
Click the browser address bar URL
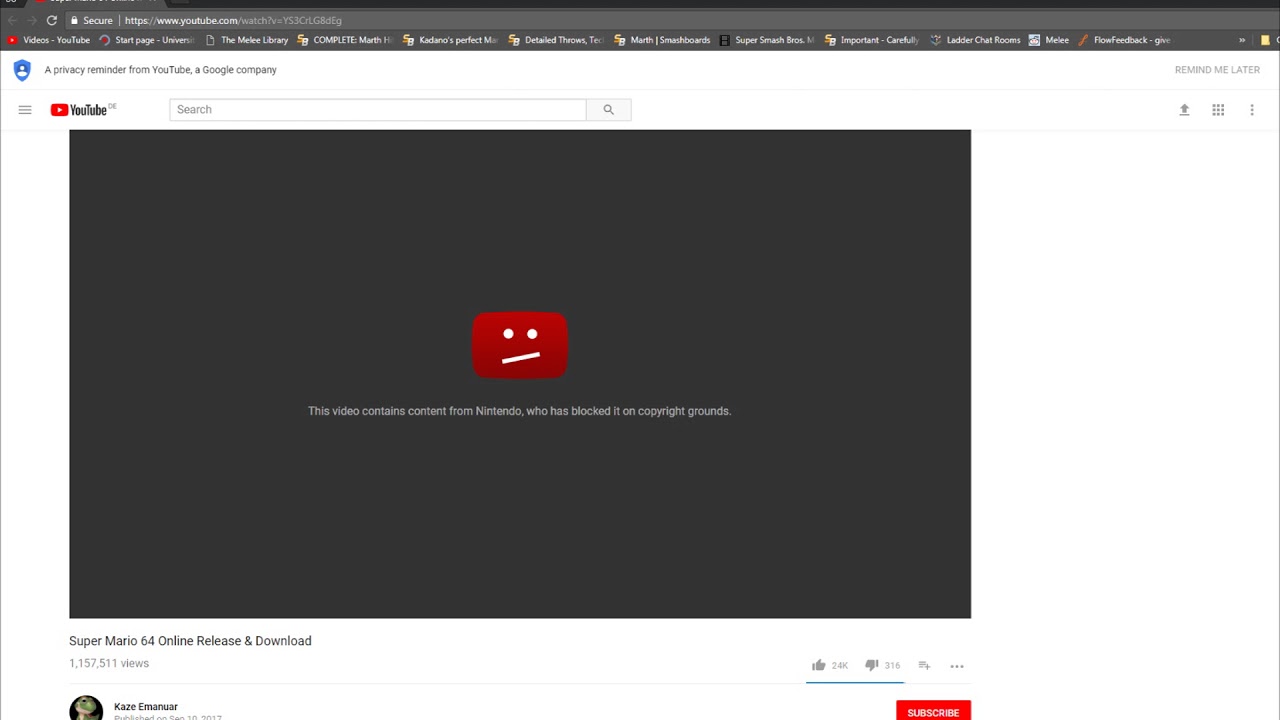[x=233, y=20]
